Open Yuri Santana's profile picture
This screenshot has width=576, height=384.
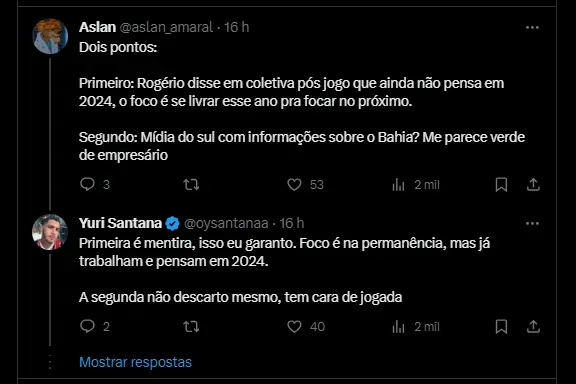click(x=50, y=232)
